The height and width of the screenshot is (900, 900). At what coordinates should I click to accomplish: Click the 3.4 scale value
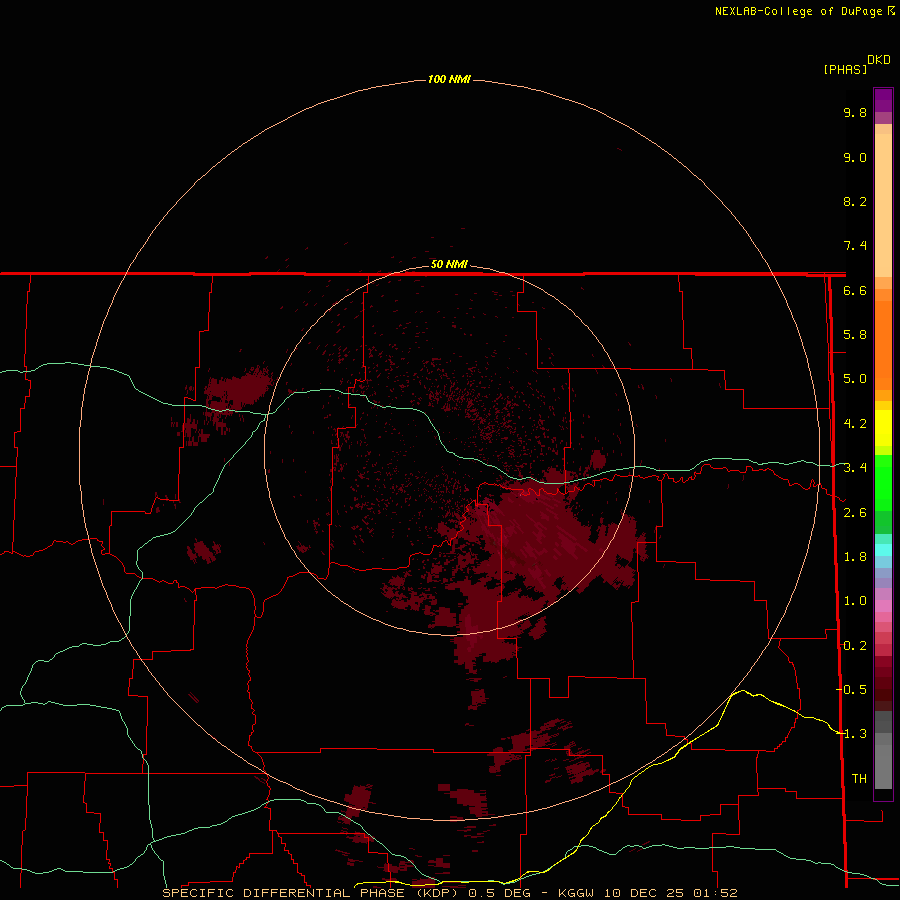[855, 468]
